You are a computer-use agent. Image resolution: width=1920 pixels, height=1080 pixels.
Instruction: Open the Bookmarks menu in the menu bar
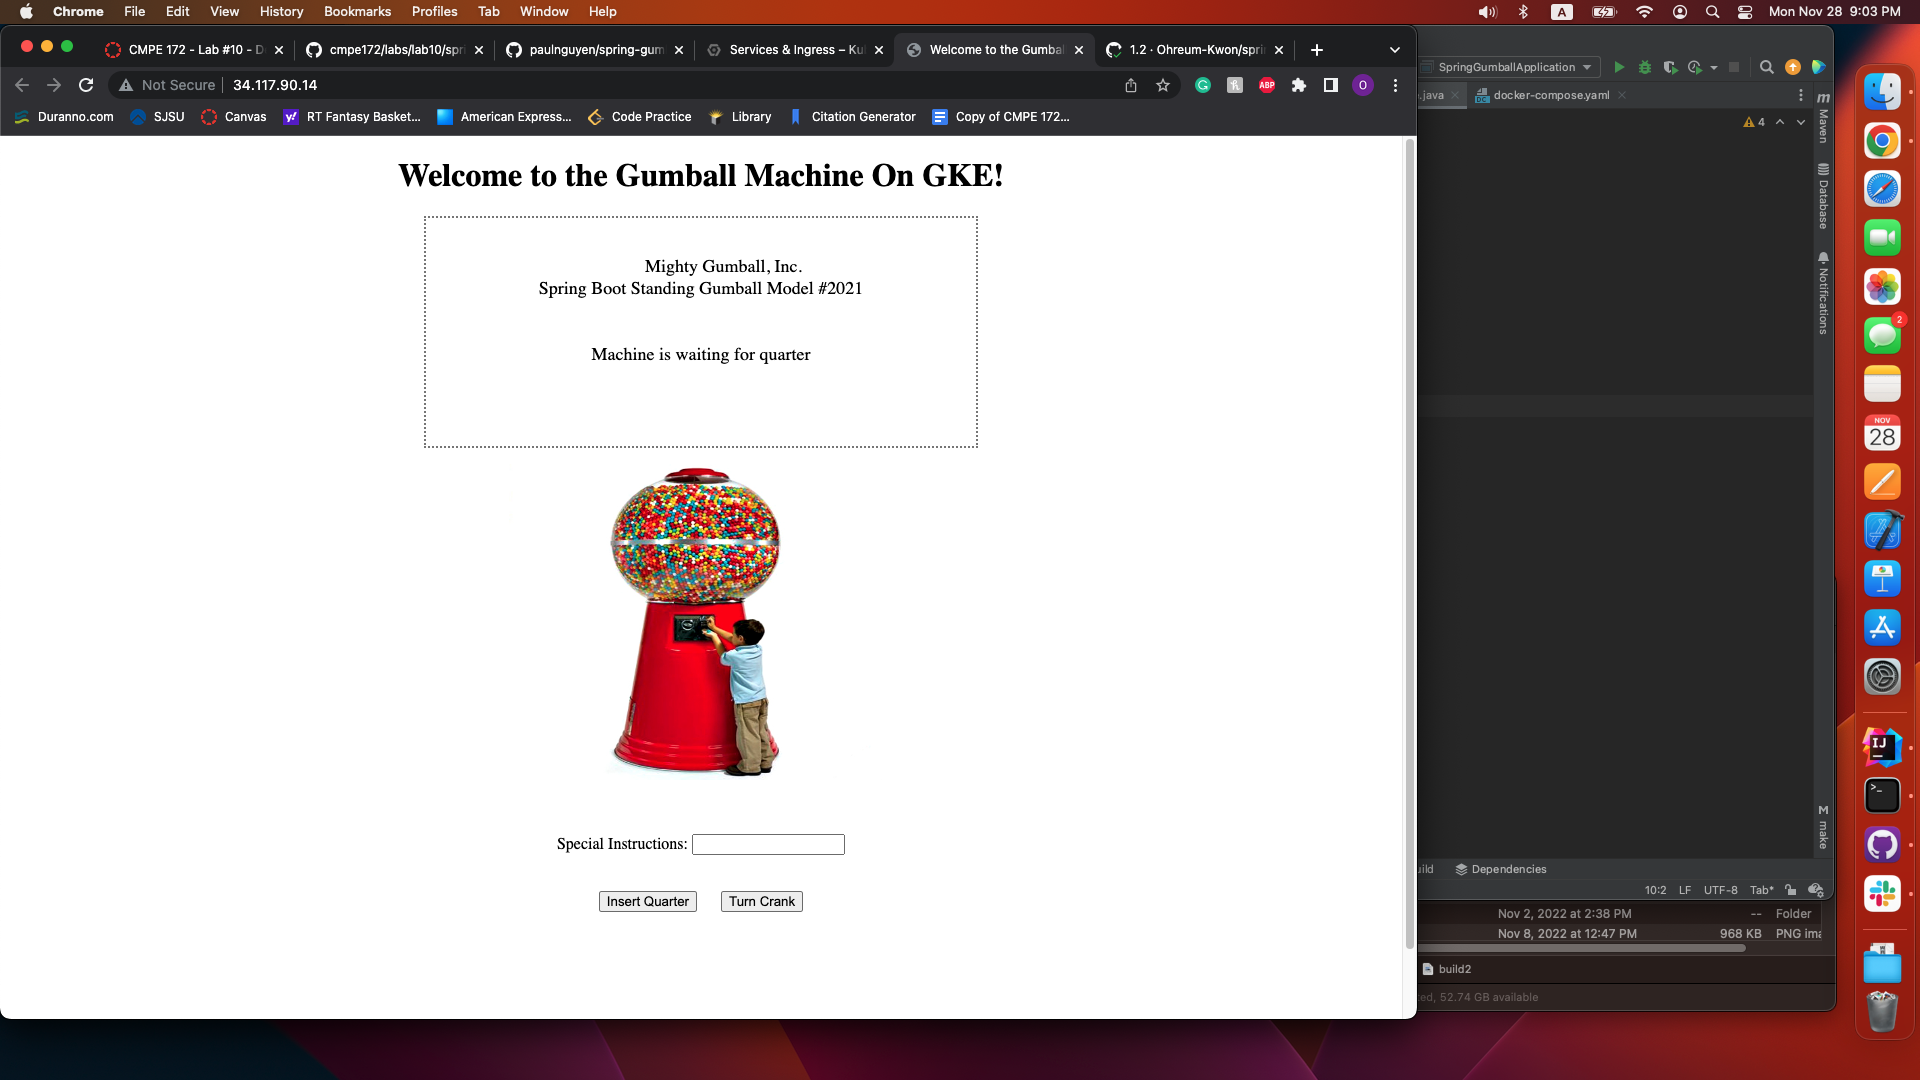click(x=357, y=11)
